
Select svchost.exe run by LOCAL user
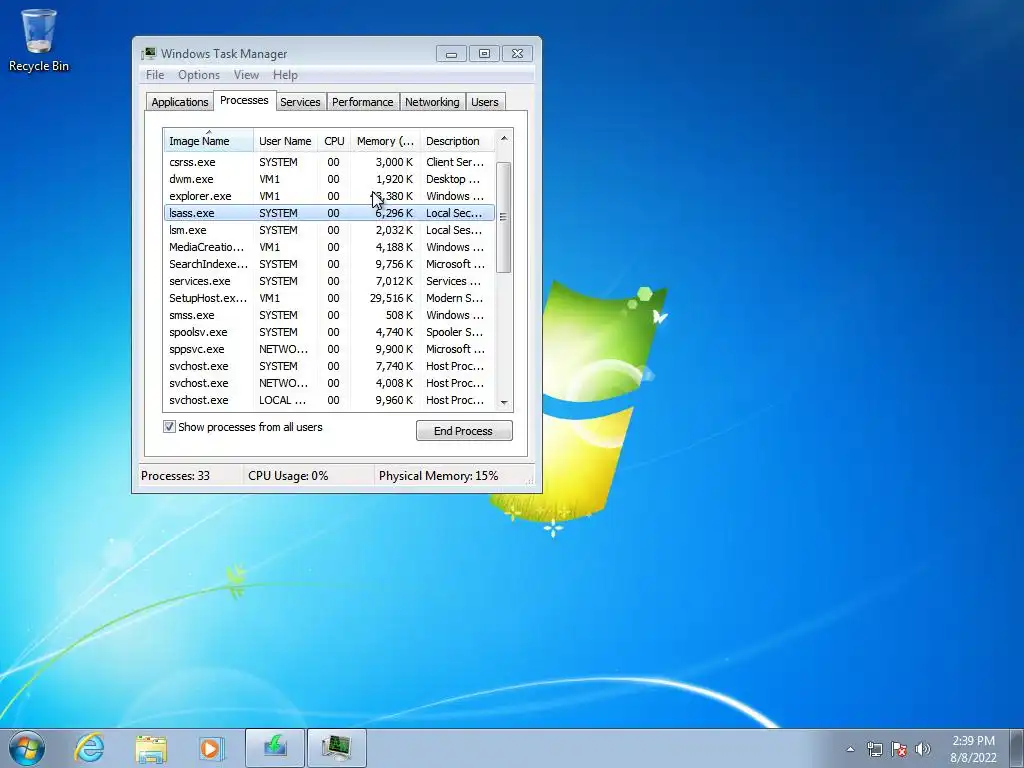330,400
